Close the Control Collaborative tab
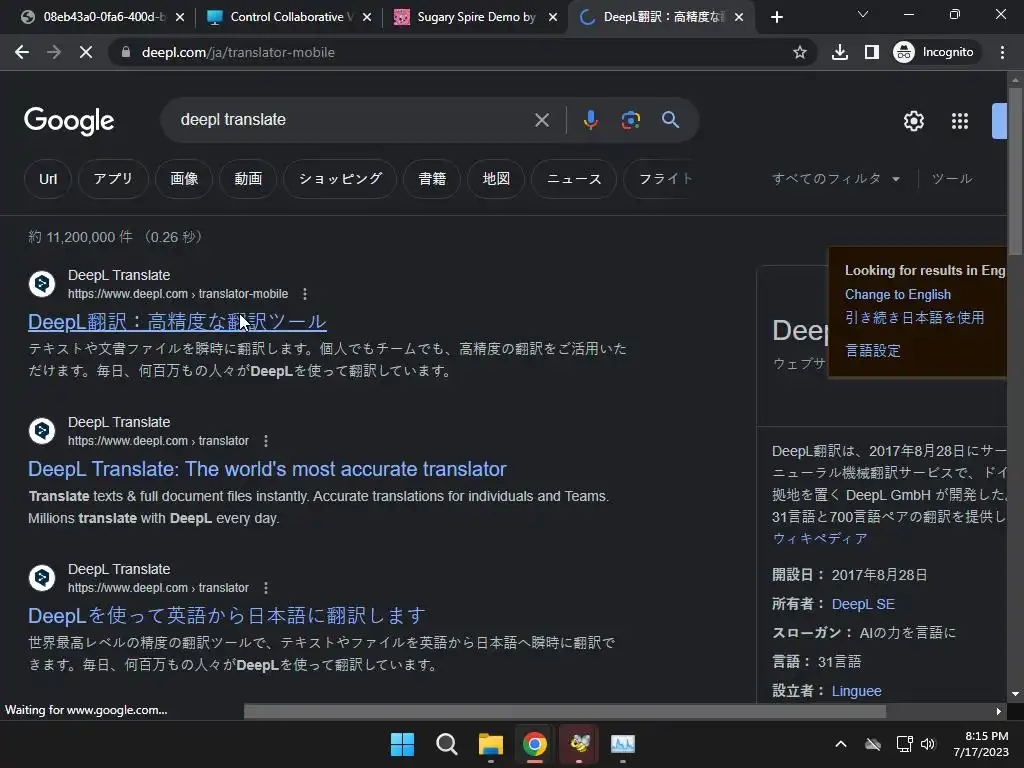 366,17
